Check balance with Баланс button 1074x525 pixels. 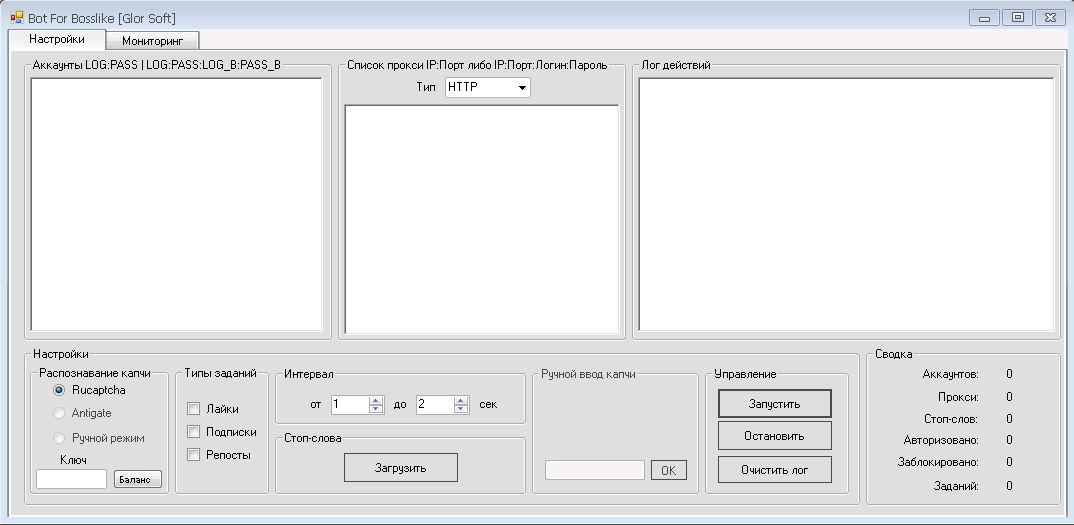(x=137, y=480)
